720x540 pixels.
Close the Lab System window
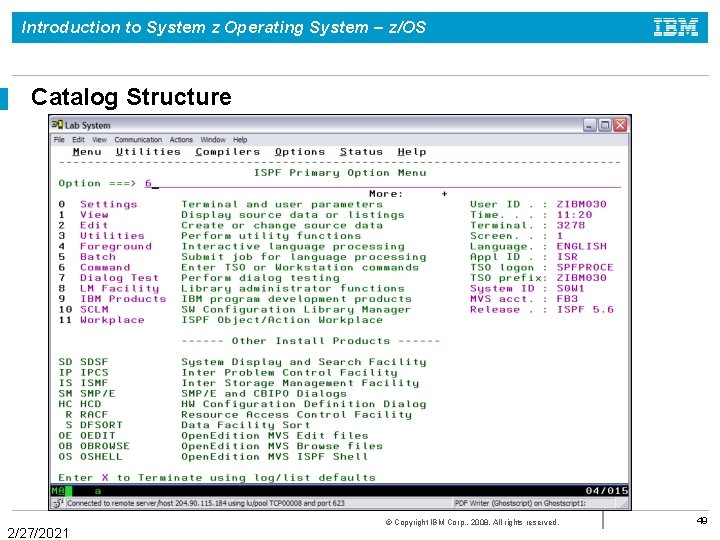click(x=620, y=125)
